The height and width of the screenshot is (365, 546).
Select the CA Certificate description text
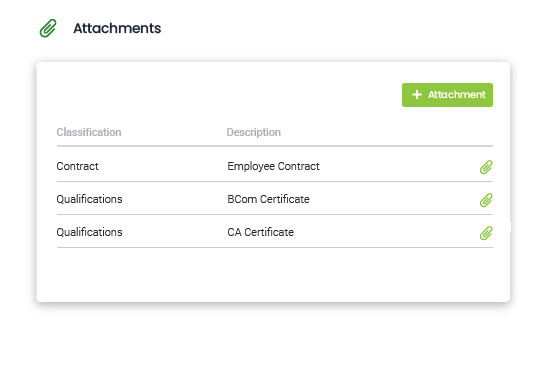(260, 232)
